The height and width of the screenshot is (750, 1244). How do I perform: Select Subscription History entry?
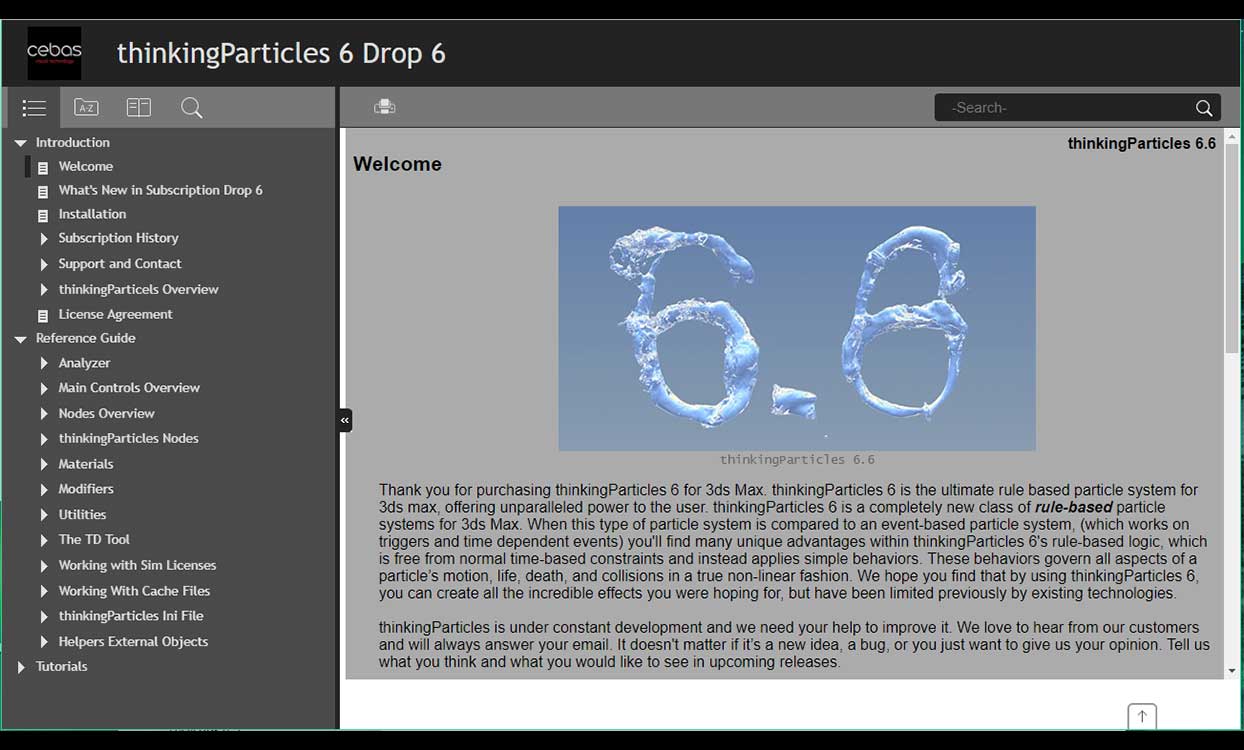[118, 238]
